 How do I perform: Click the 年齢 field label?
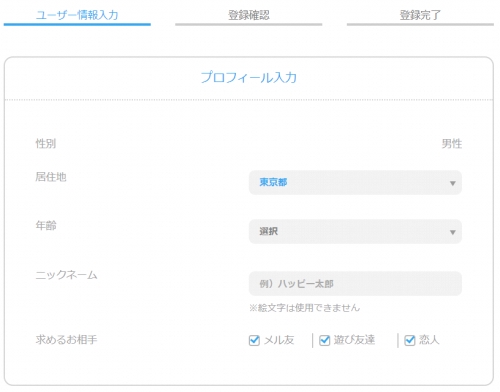(x=46, y=226)
